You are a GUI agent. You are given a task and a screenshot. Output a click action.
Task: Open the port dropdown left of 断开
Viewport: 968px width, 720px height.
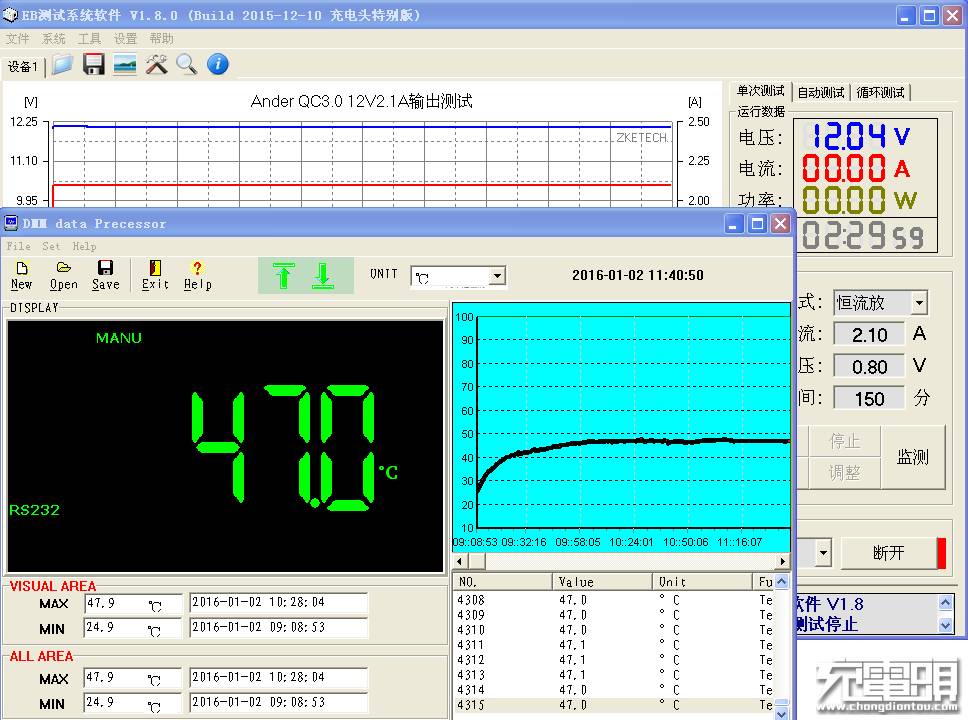tap(823, 552)
